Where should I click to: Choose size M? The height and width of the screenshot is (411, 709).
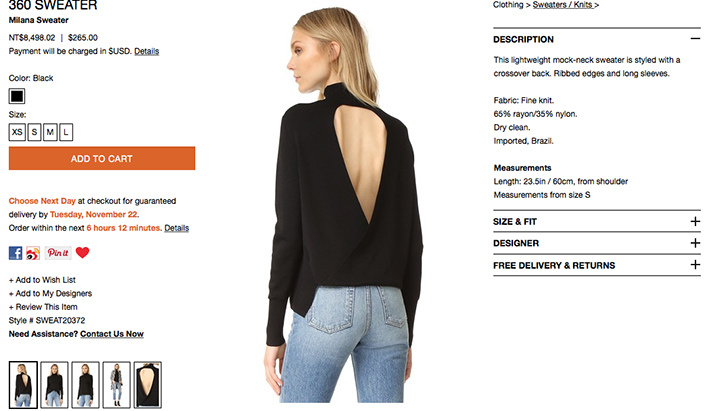50,132
